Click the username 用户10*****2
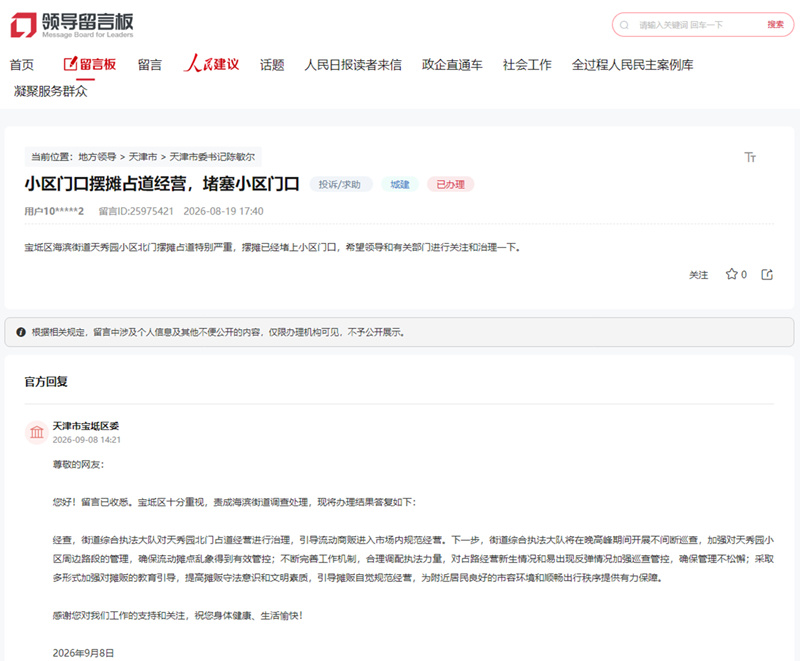This screenshot has height=661, width=800. 54,211
